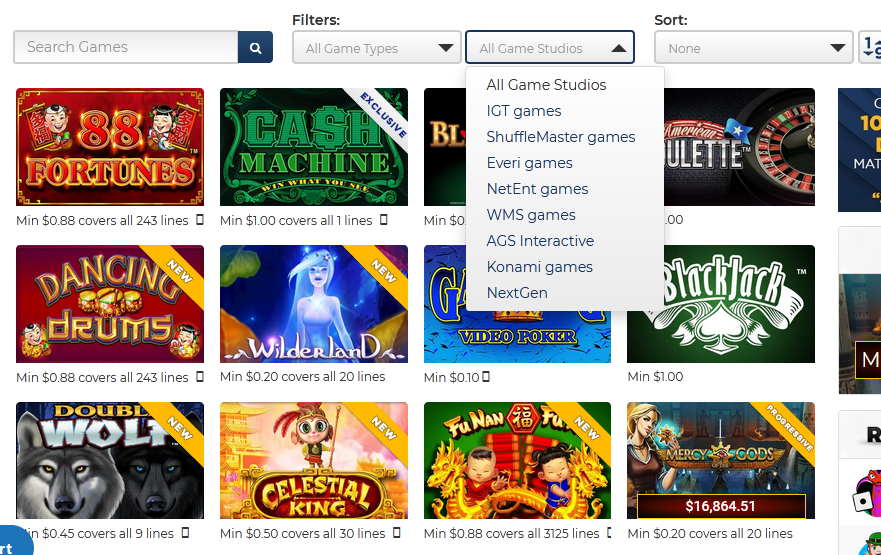Click 'Min $1.00' text under BlackJack
Image resolution: width=881 pixels, height=555 pixels.
pos(655,376)
